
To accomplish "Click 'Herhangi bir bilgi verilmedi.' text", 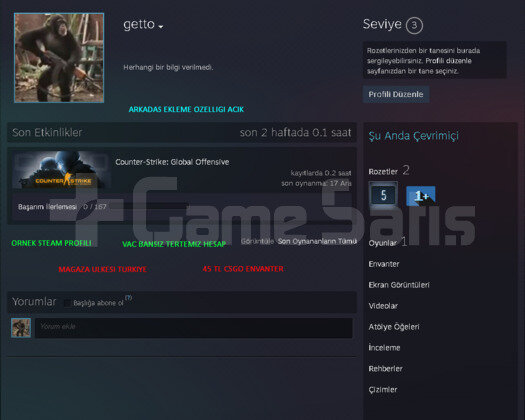I will [x=168, y=67].
